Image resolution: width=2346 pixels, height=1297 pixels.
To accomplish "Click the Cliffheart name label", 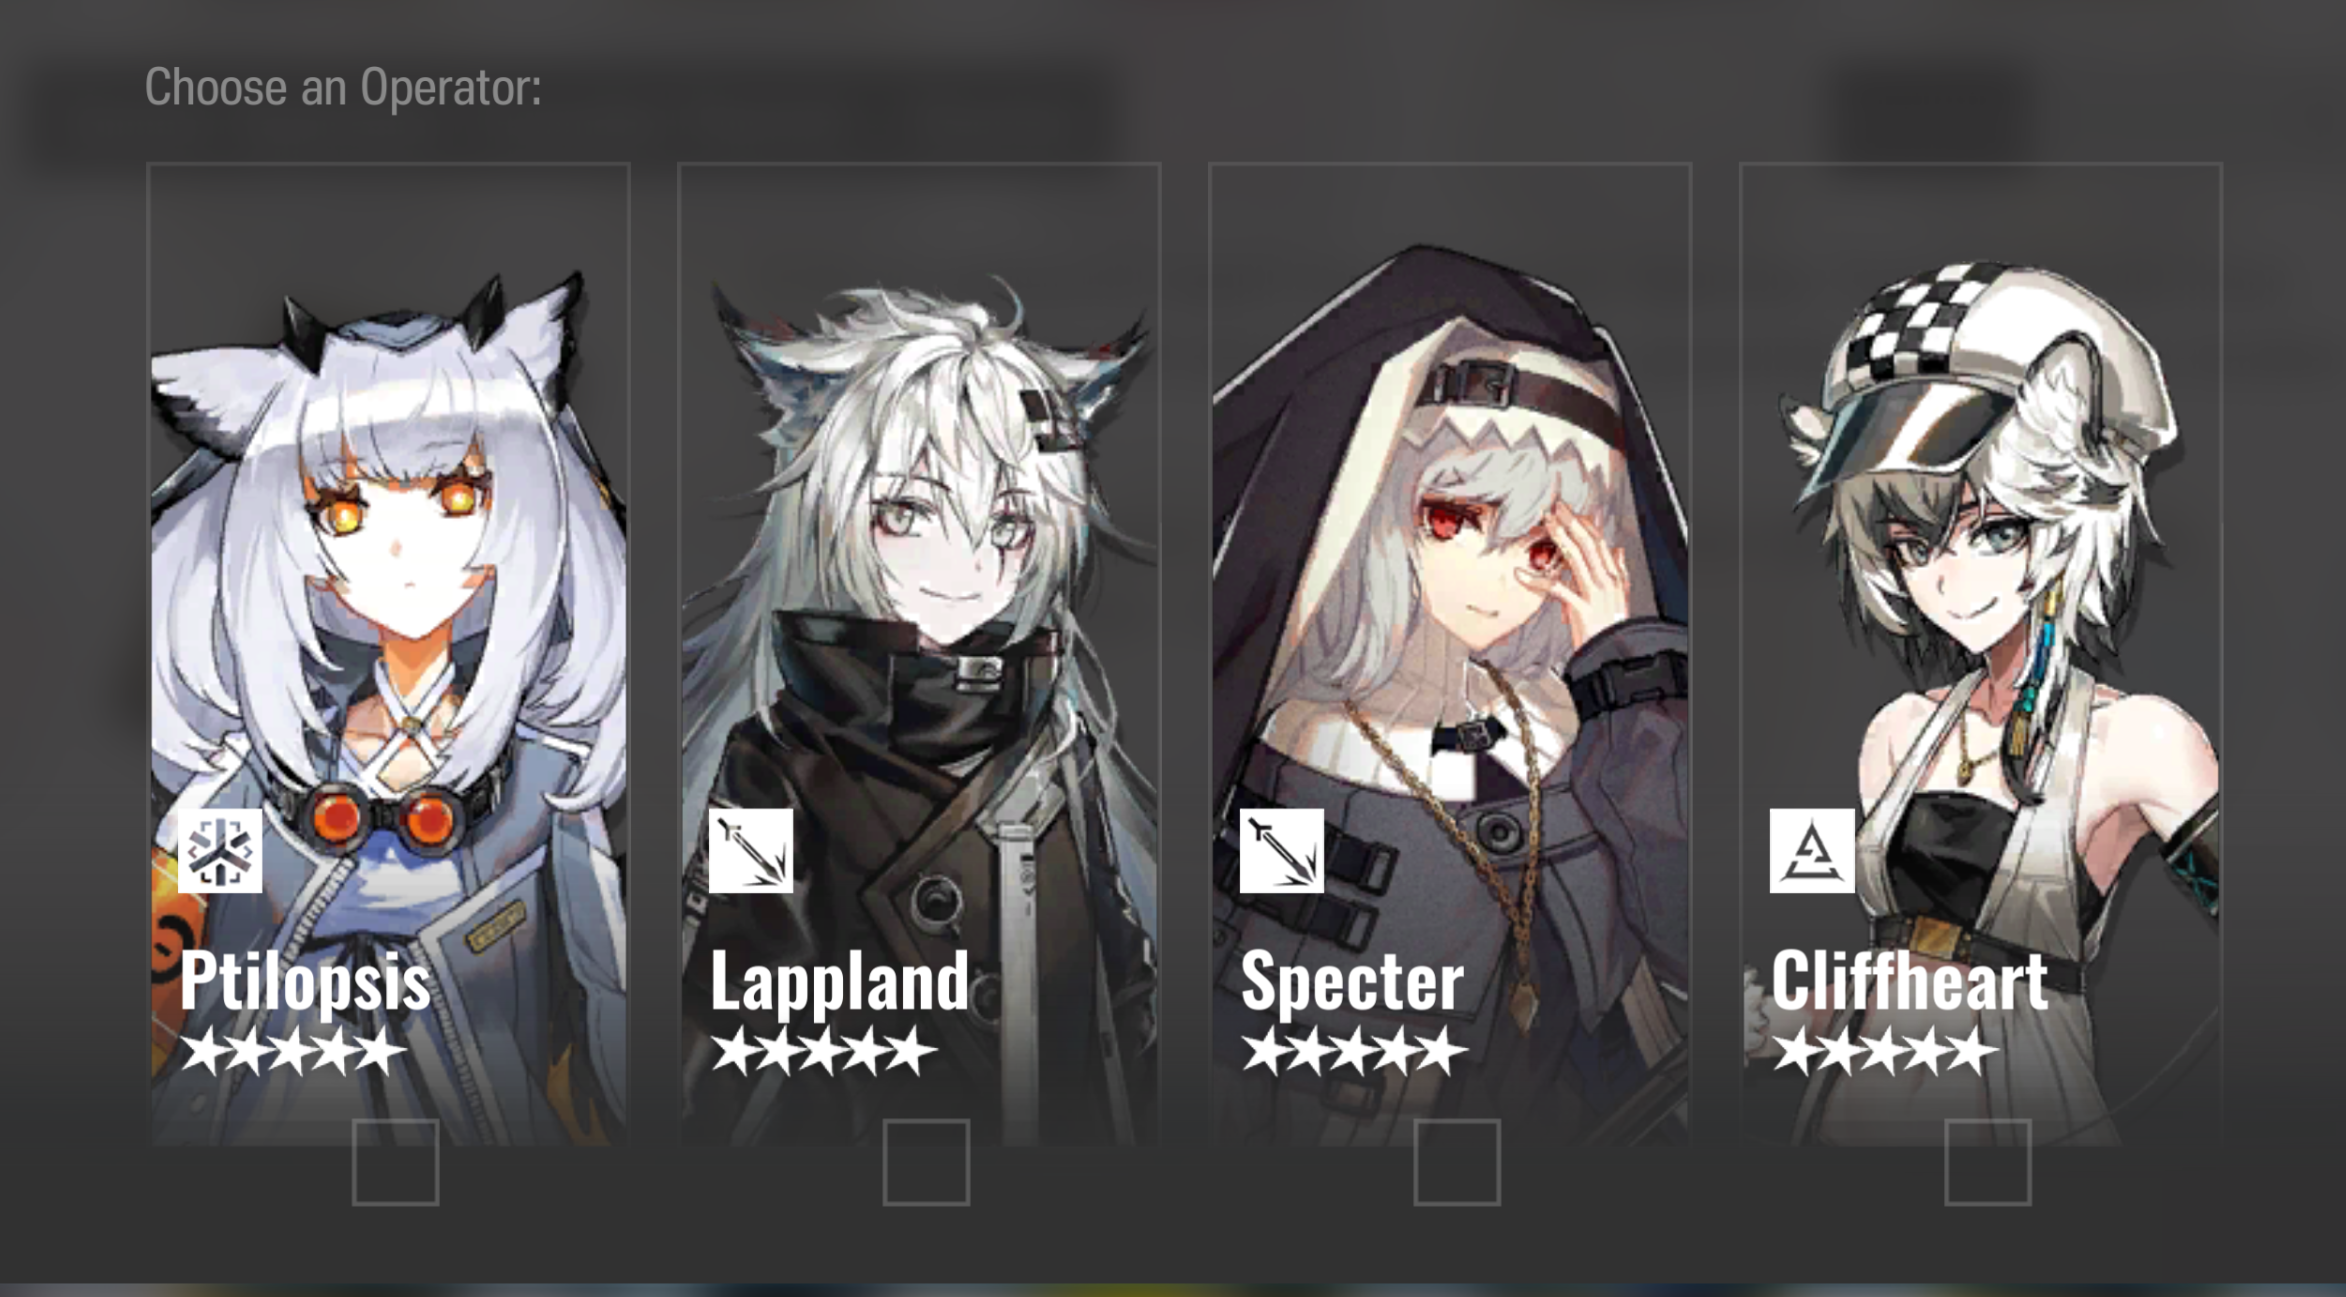I will point(1910,980).
